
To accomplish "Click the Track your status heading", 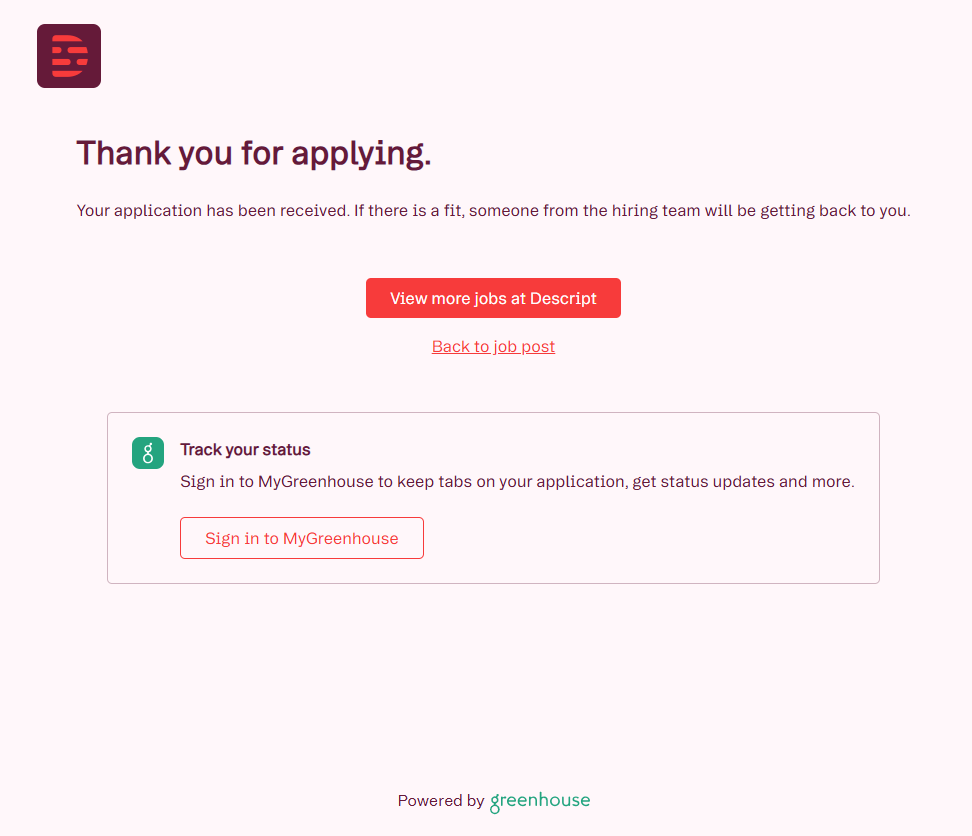I will point(245,450).
